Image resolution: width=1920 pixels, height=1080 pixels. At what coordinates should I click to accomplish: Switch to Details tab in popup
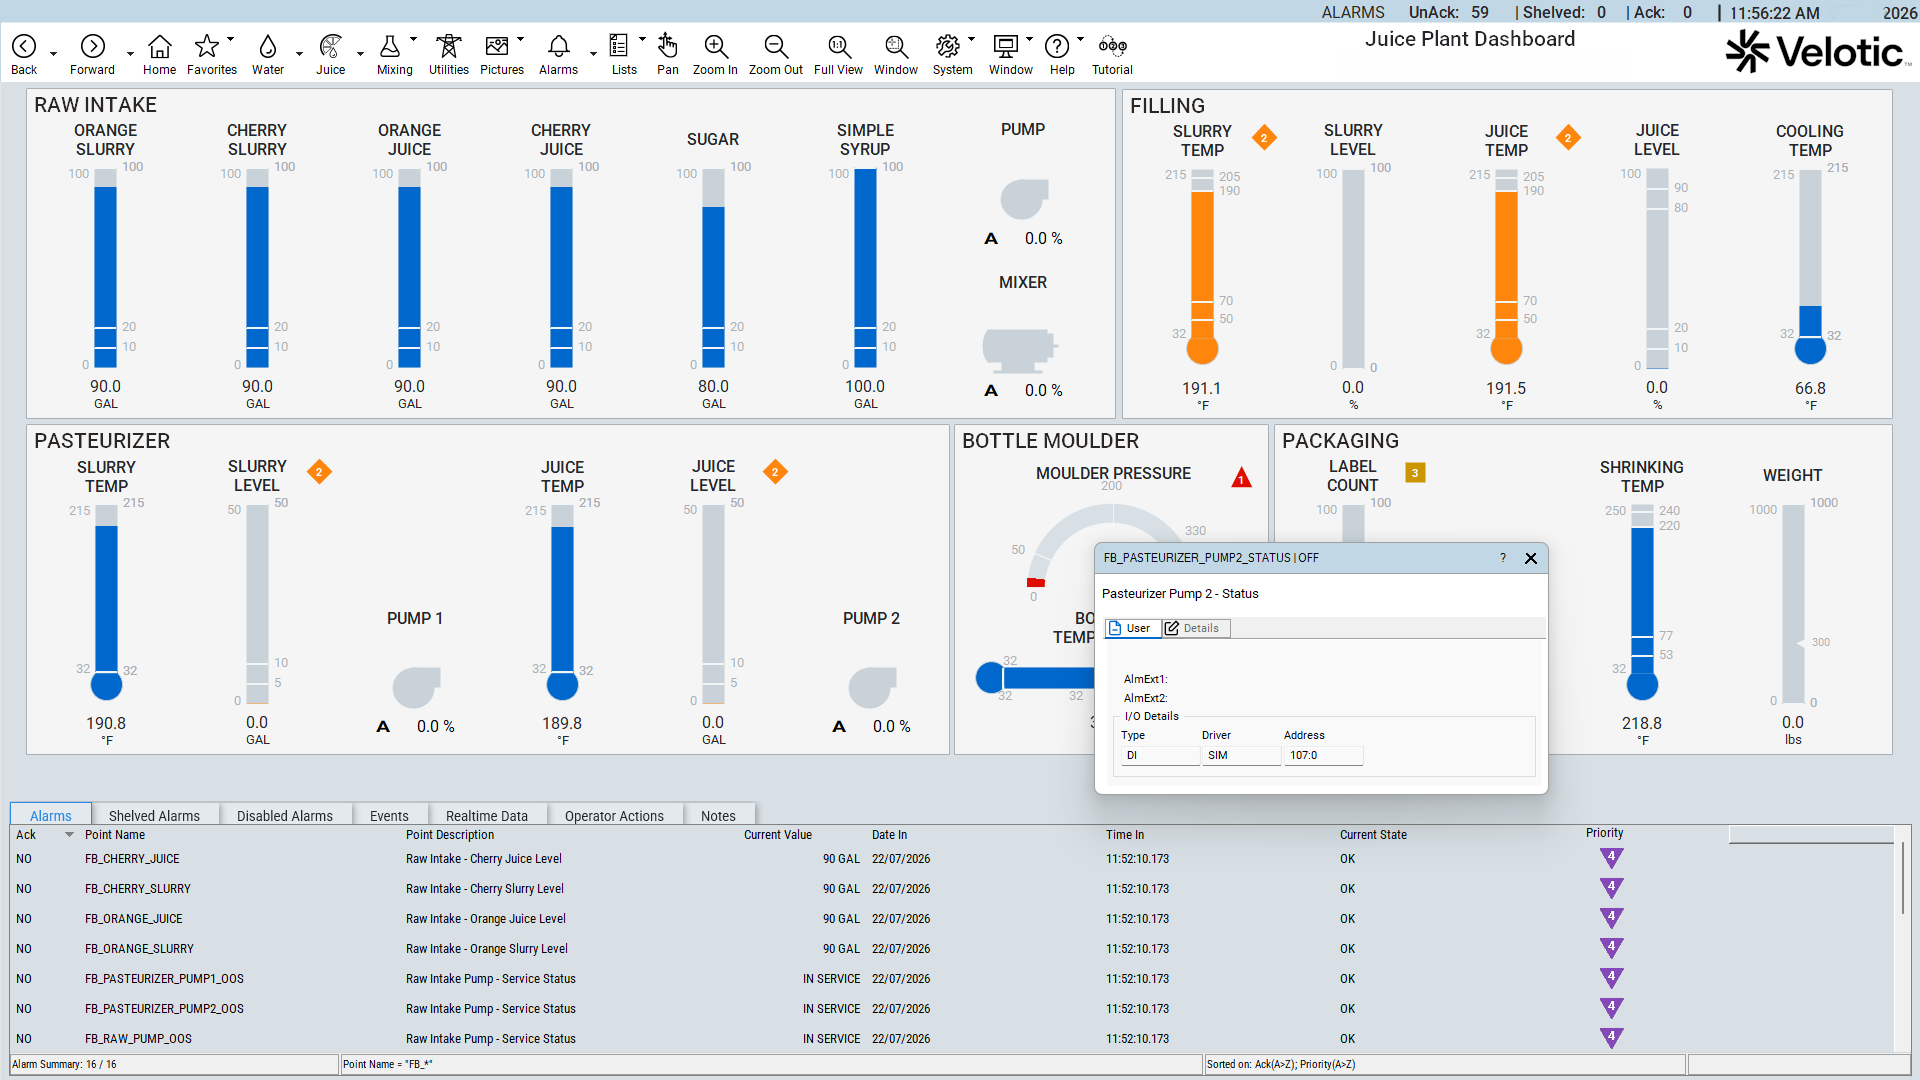[1195, 628]
